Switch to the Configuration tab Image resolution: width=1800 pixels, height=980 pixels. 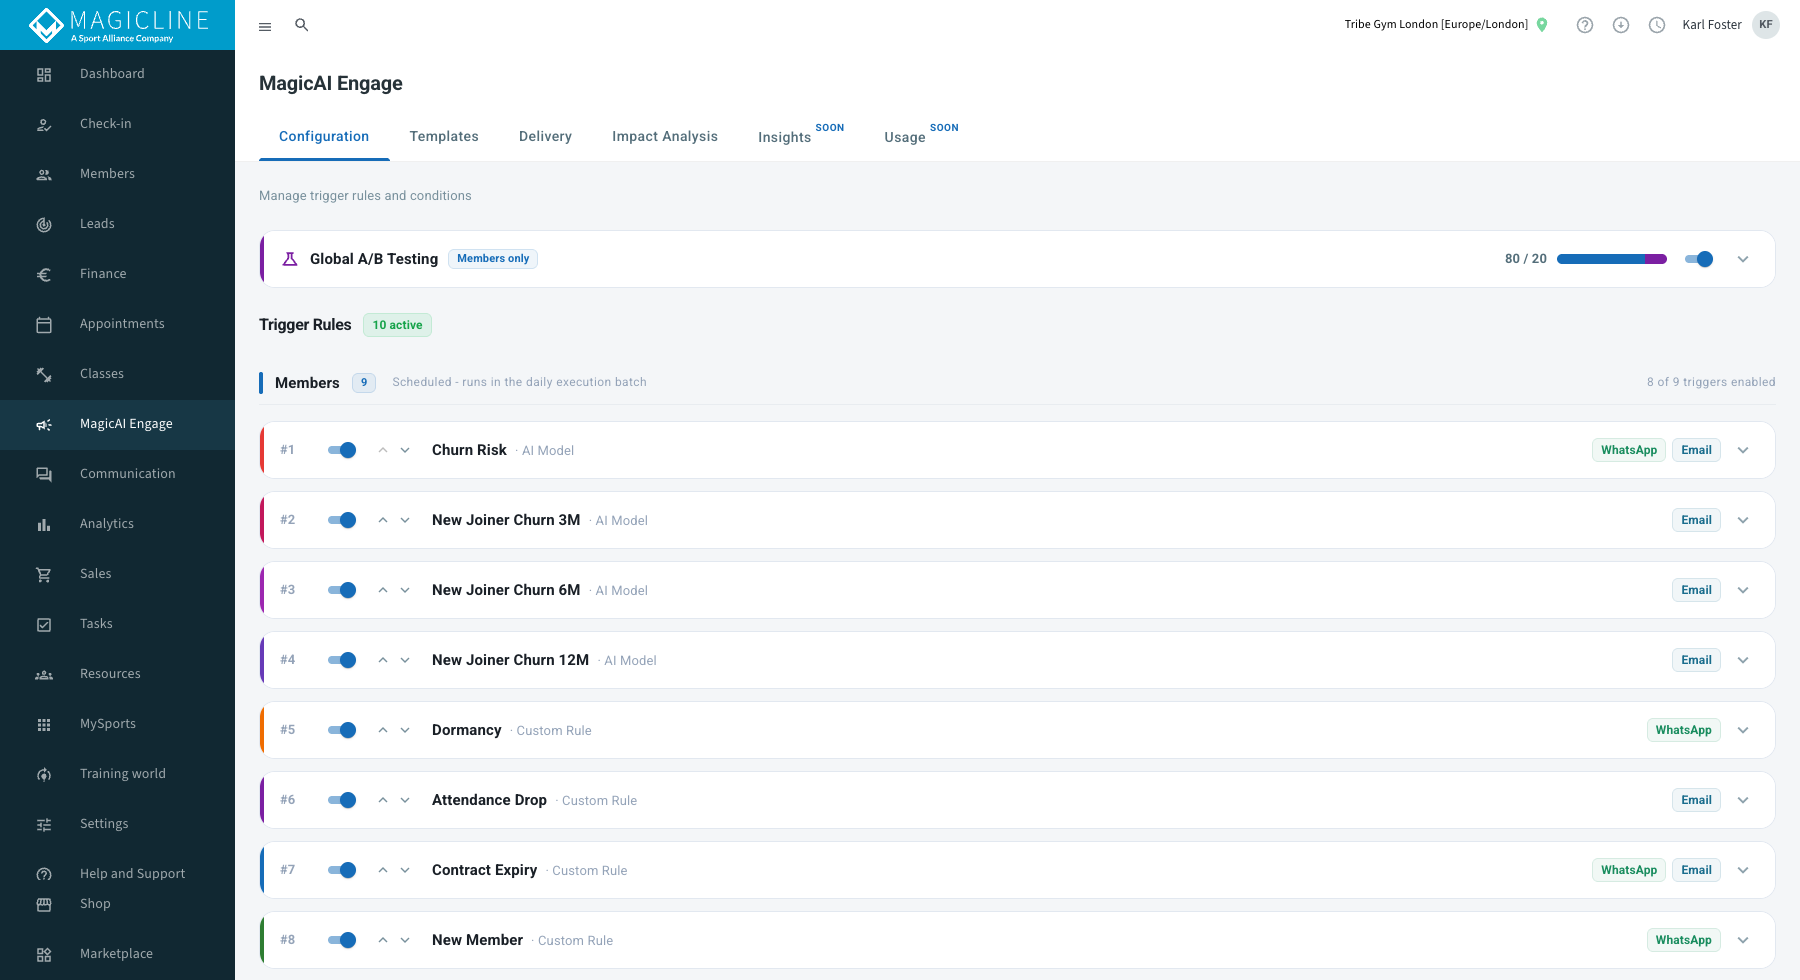click(324, 137)
